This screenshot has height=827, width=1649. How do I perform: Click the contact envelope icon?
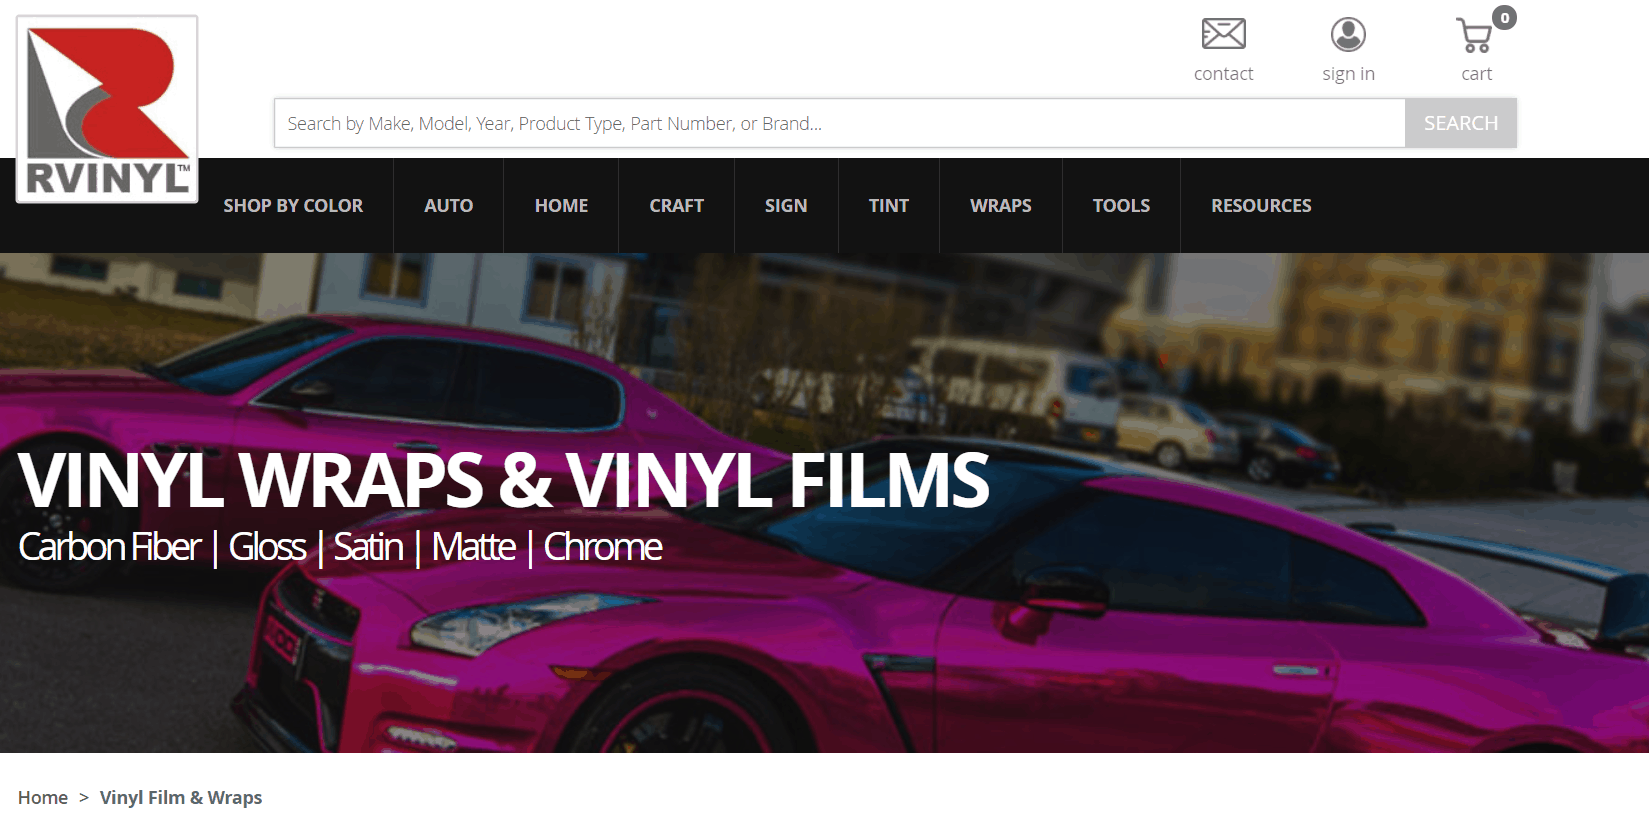pos(1223,34)
